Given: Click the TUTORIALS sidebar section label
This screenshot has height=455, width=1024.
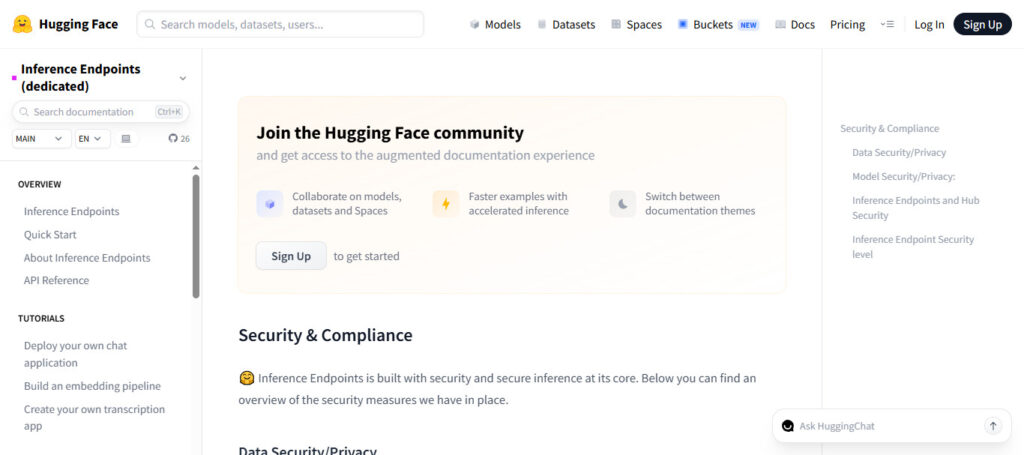Looking at the screenshot, I should 41,319.
